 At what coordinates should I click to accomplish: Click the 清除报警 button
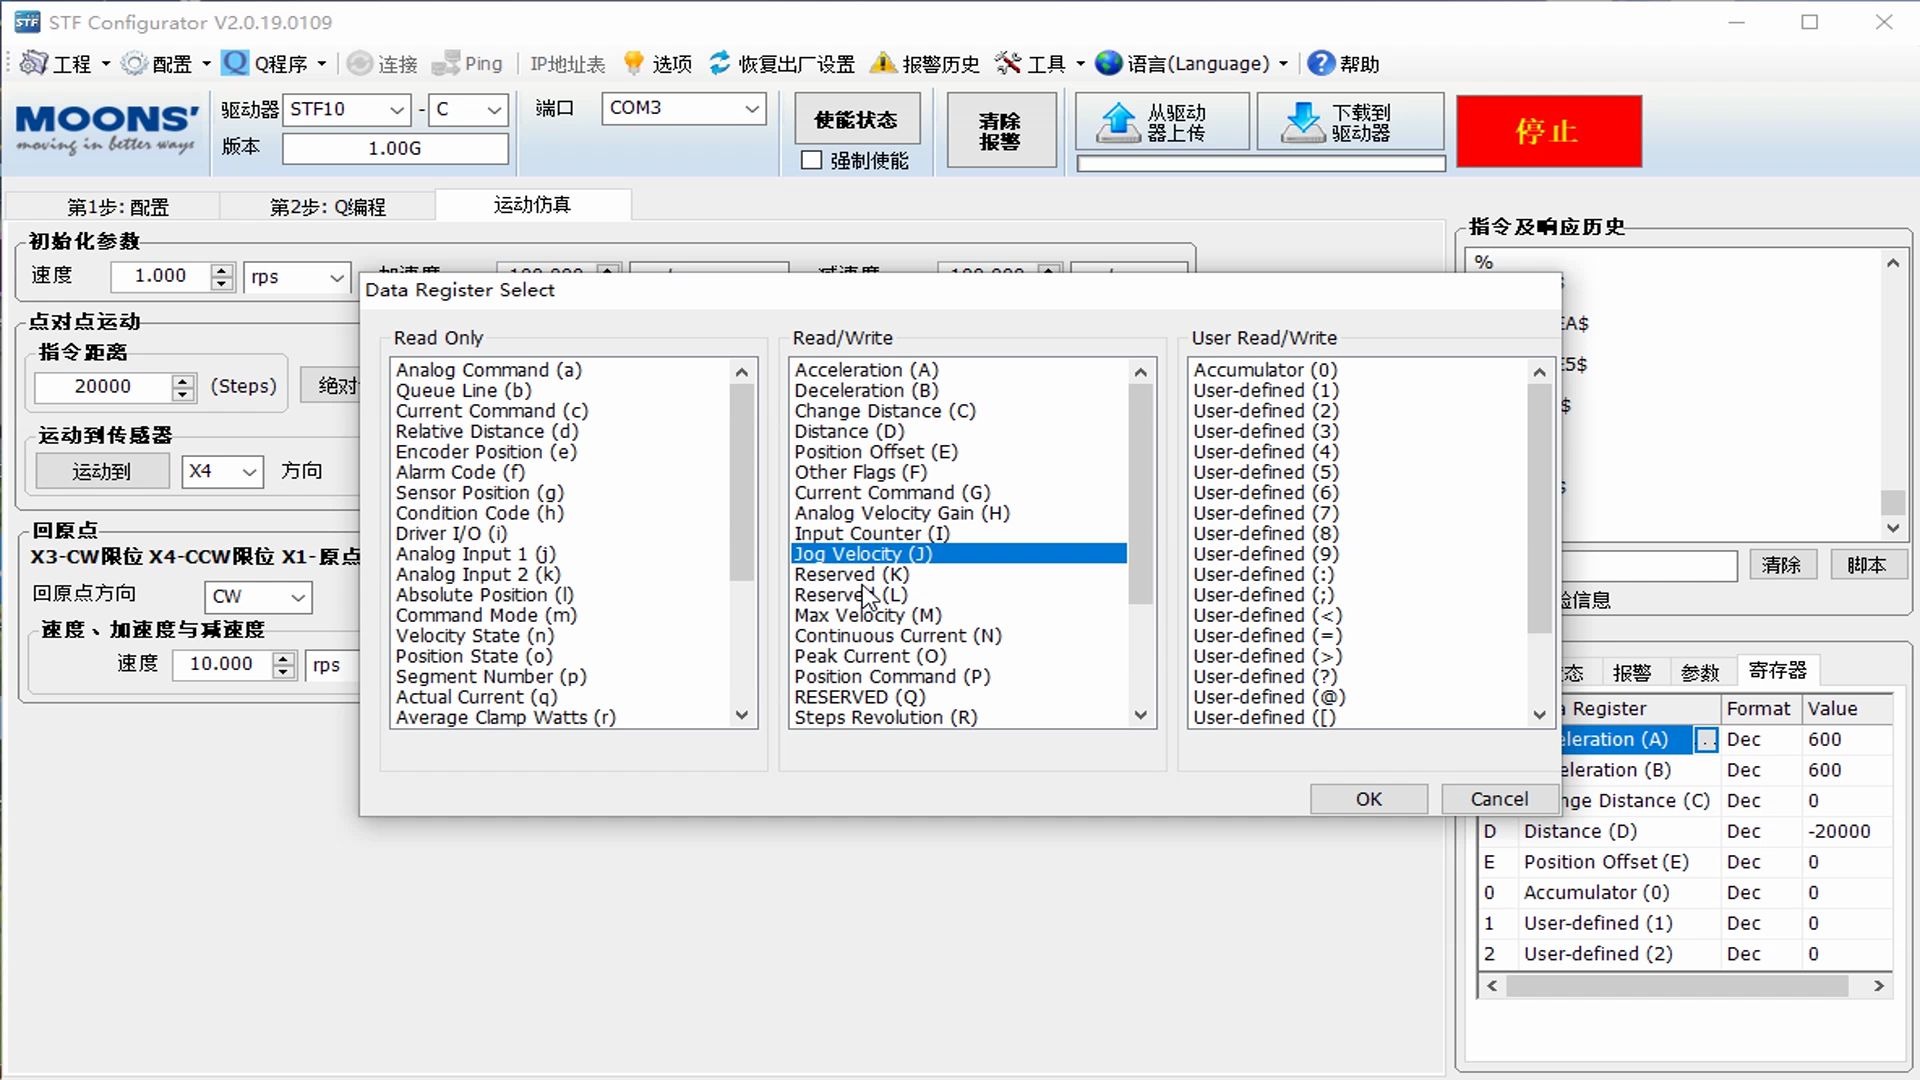tap(1000, 131)
